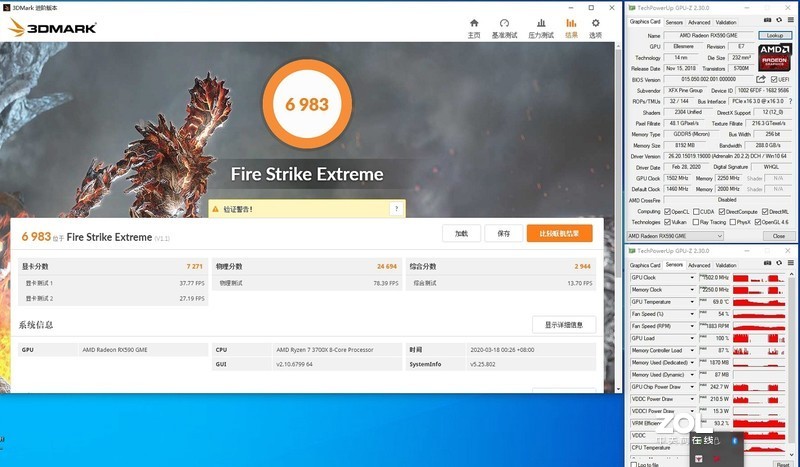This screenshot has height=467, width=800.
Task: Click the 显卡分数 value 7 271
Action: tap(195, 266)
